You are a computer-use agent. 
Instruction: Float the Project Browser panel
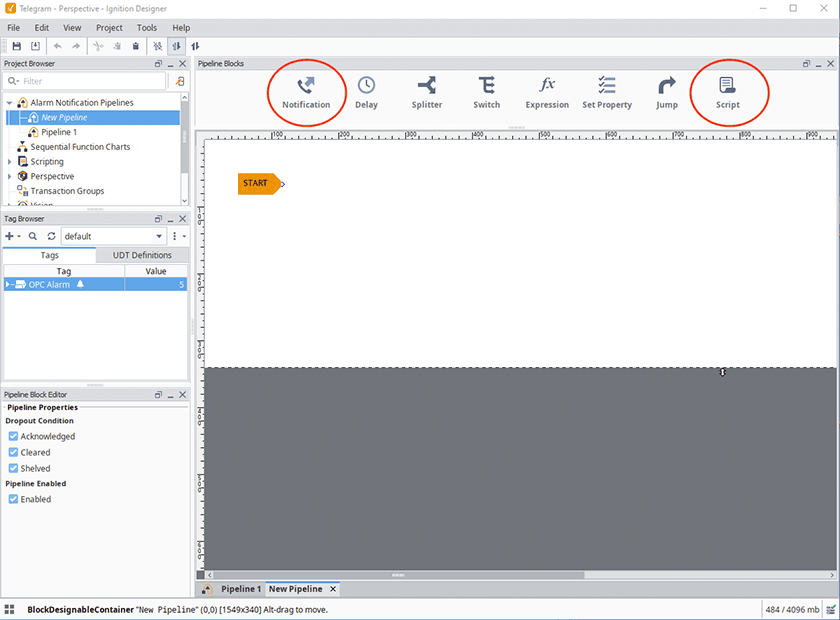[158, 64]
